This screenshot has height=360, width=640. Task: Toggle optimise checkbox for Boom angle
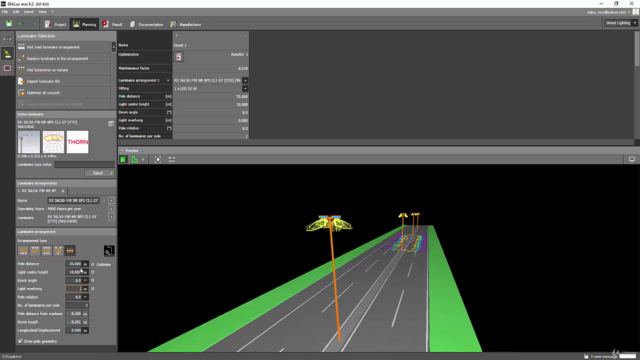click(x=93, y=280)
